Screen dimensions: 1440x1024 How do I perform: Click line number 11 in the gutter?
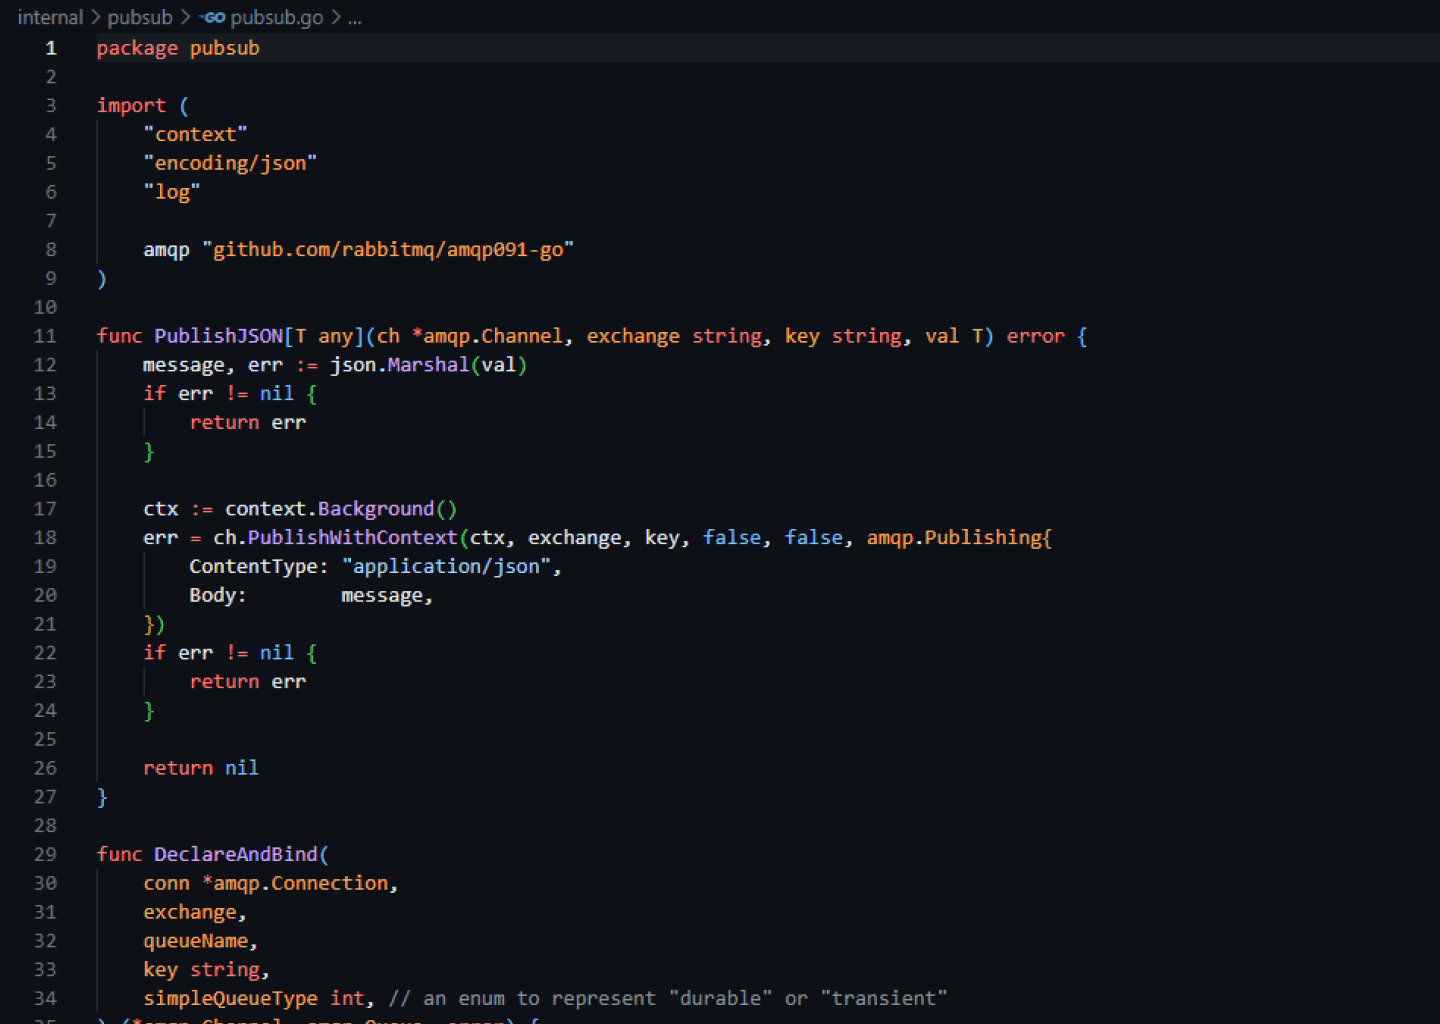(x=45, y=336)
